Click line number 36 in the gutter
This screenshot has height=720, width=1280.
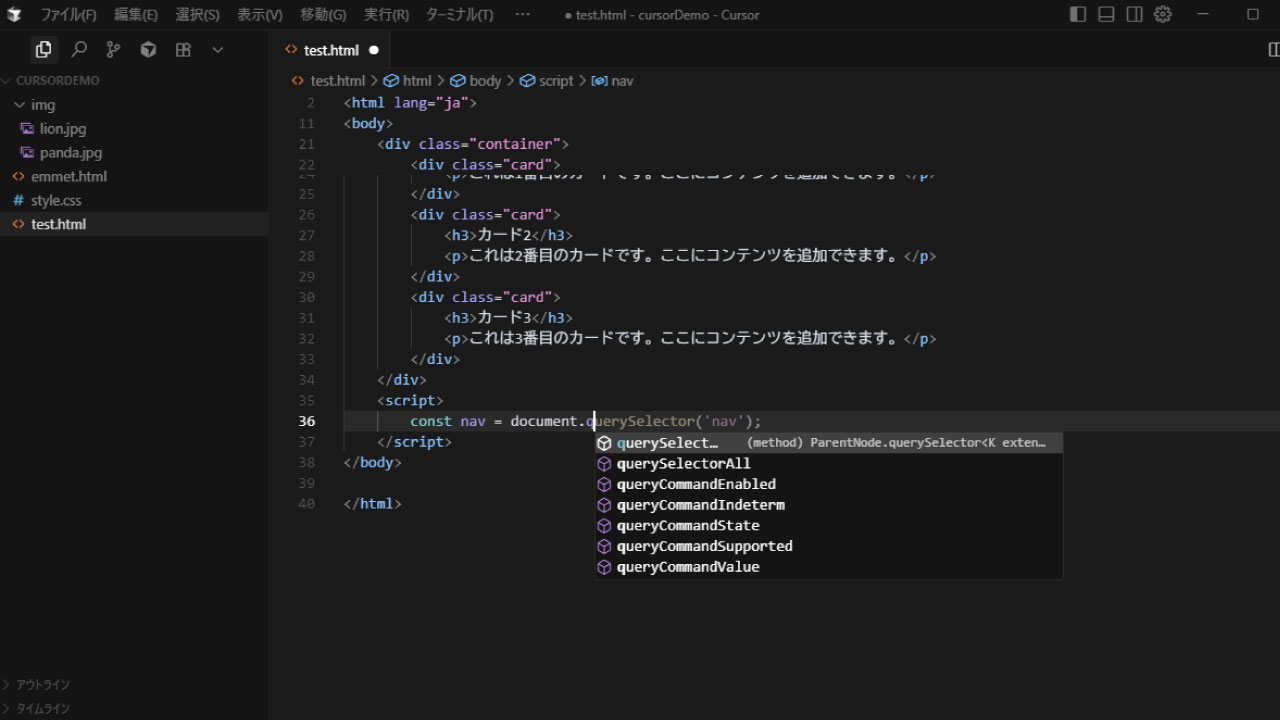pos(306,421)
